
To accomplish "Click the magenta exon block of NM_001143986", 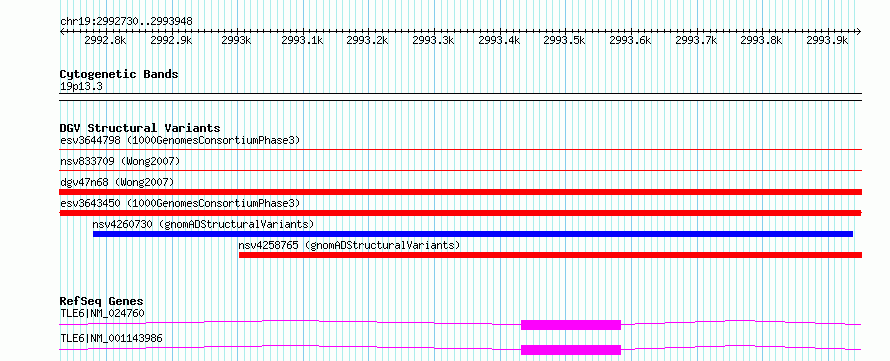I will (x=571, y=350).
